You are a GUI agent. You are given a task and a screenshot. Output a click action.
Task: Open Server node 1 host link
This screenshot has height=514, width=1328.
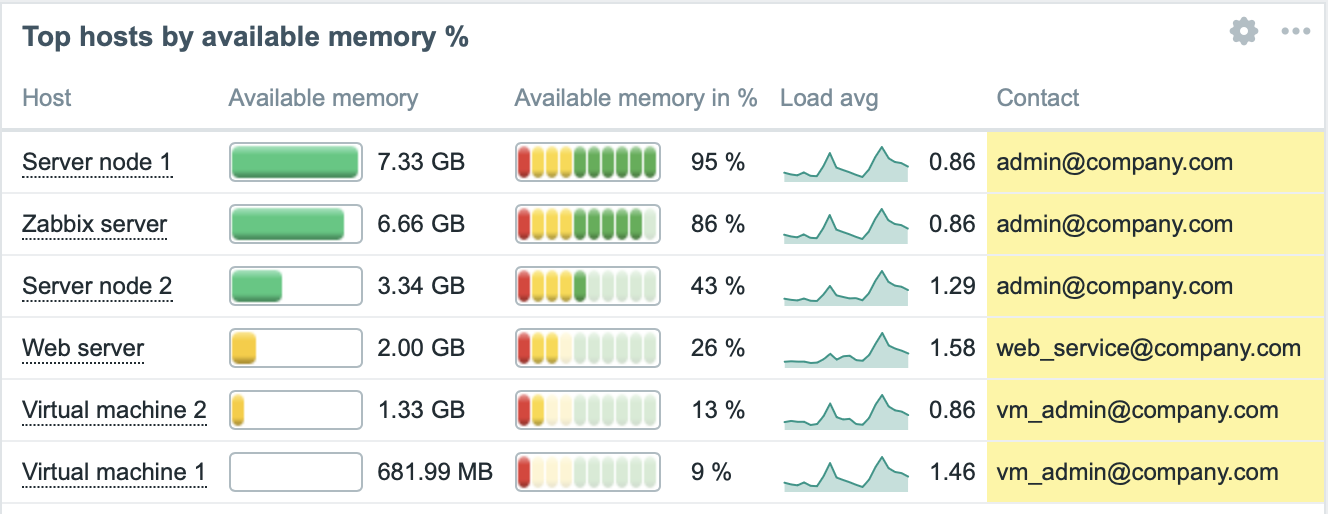(97, 162)
